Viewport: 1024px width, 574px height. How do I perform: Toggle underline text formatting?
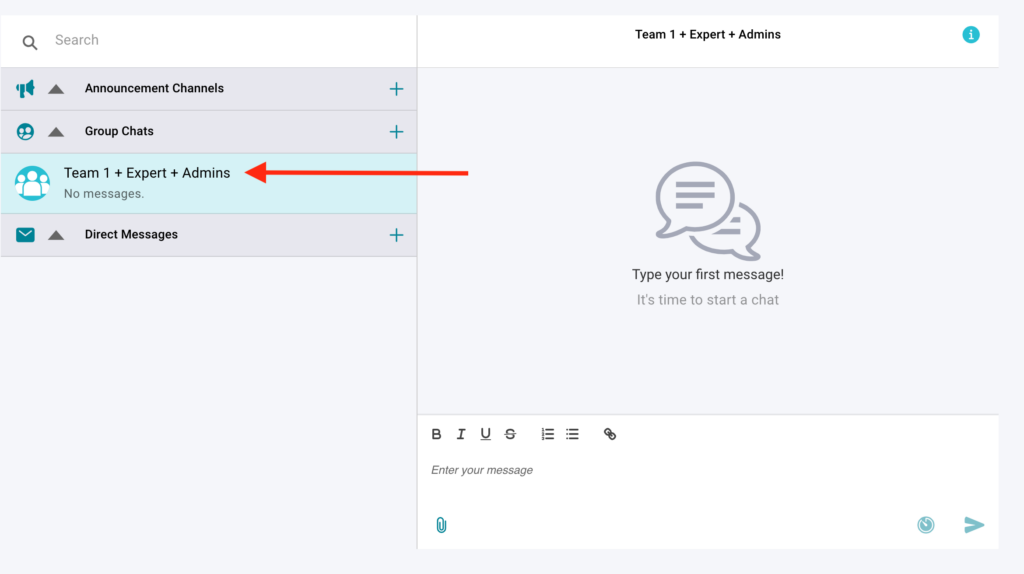485,434
